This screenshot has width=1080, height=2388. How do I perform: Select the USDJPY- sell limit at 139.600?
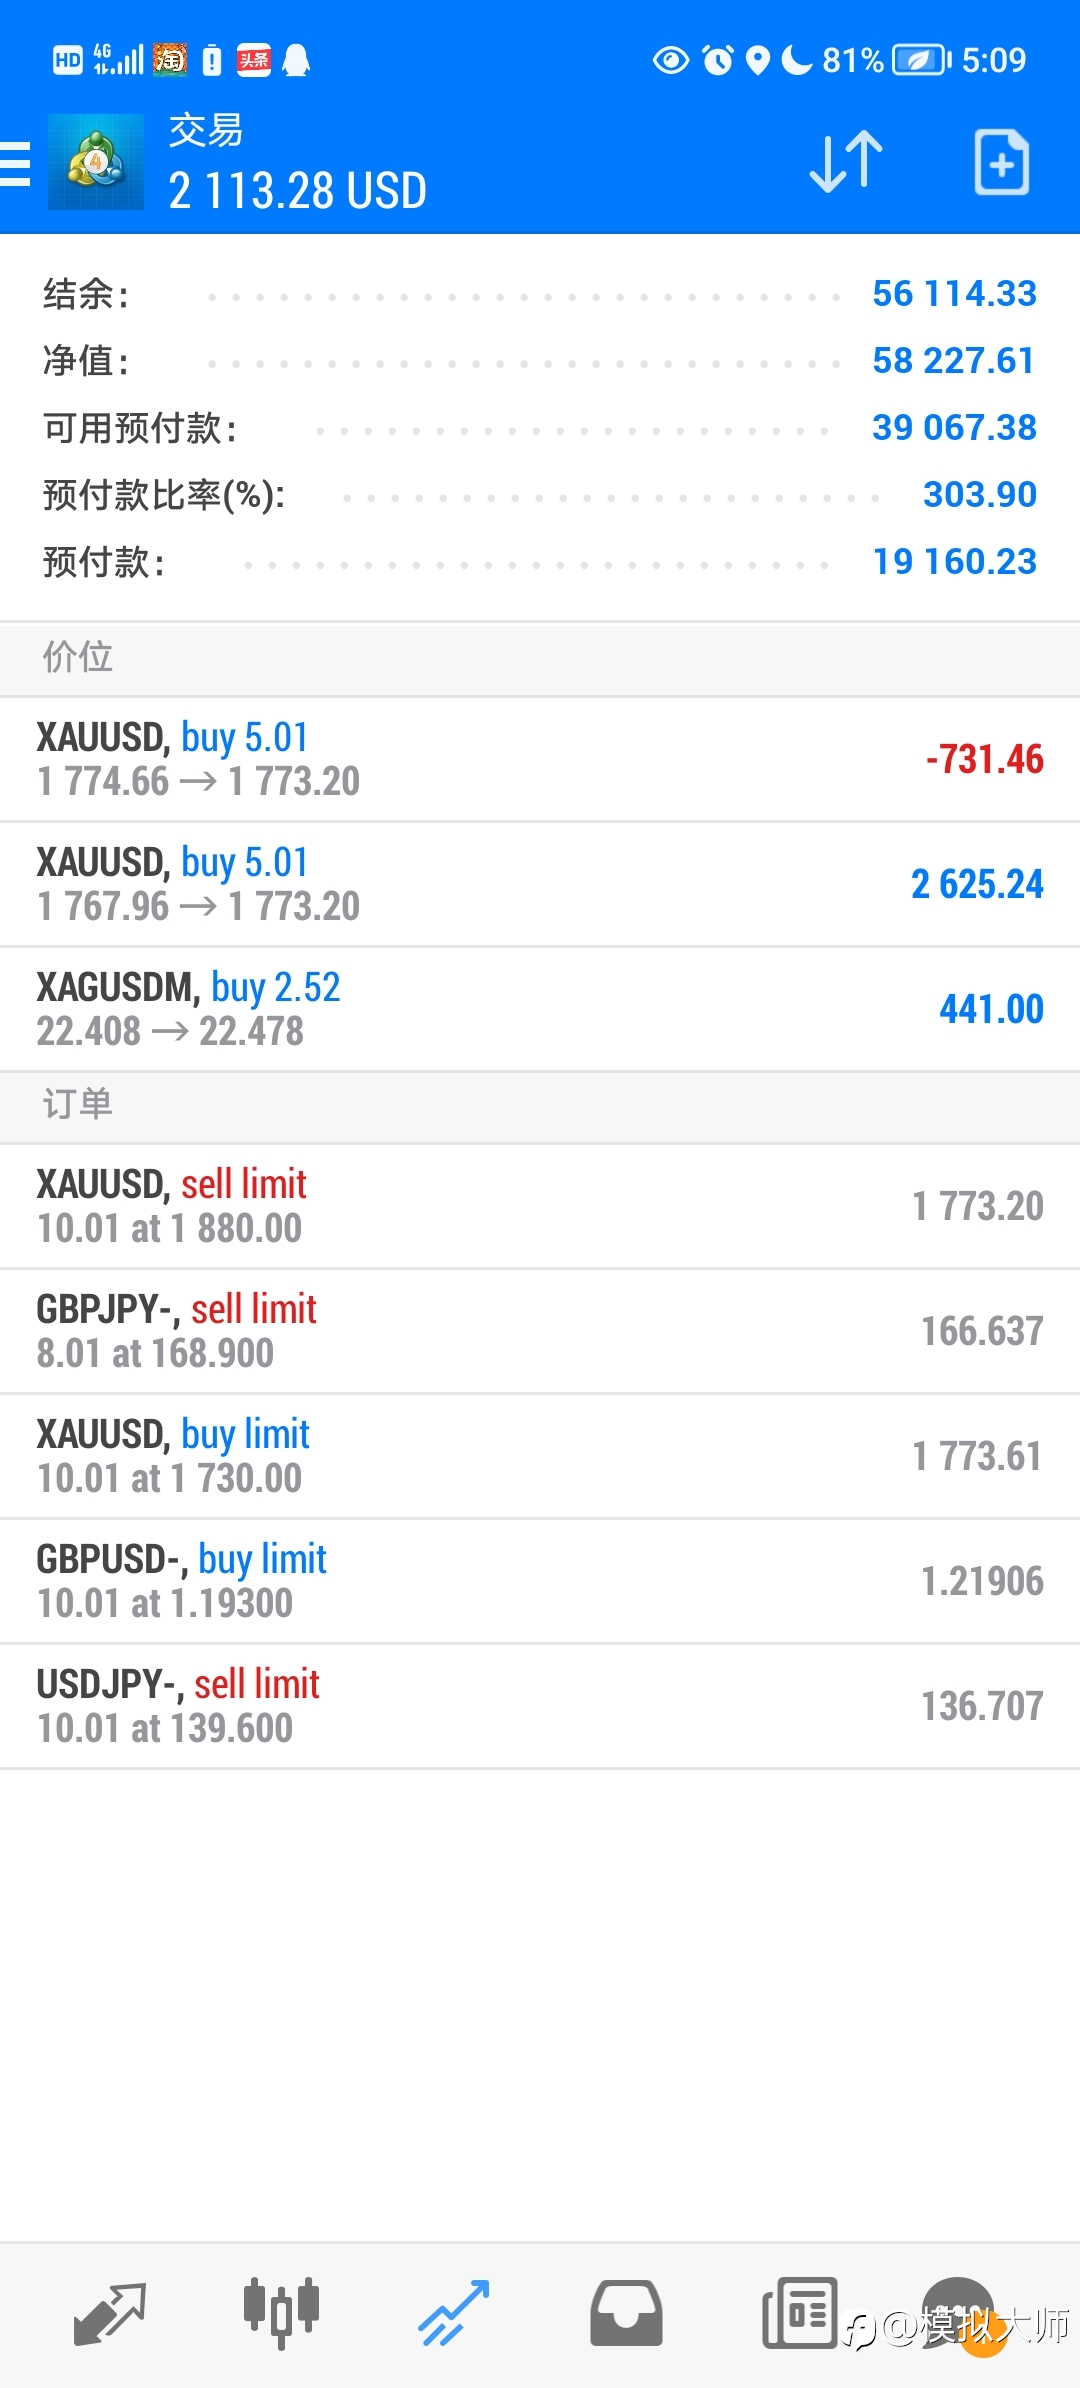tap(540, 1707)
